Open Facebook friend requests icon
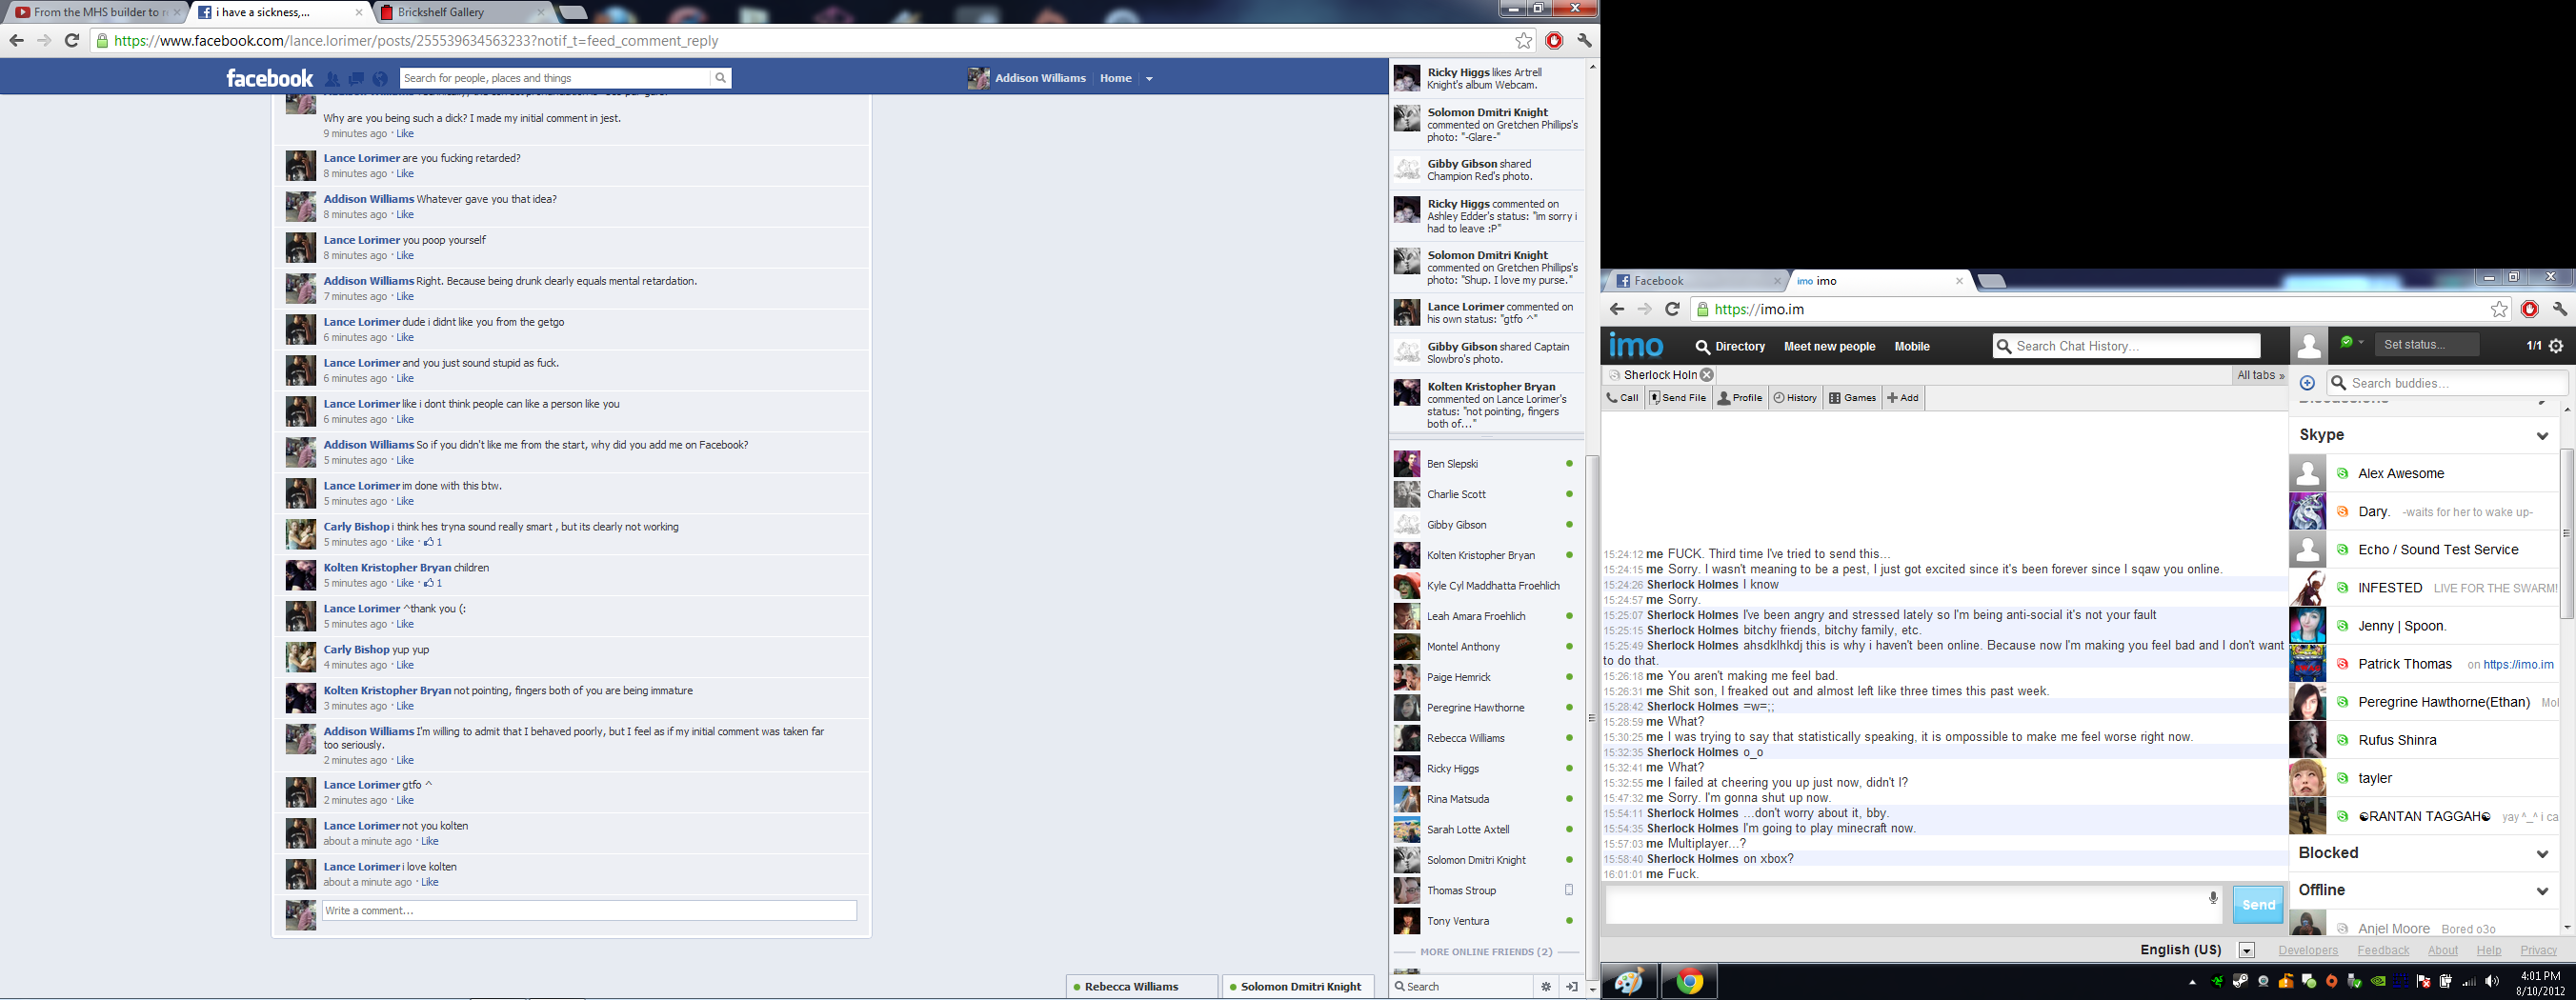This screenshot has height=1000, width=2576. click(x=332, y=79)
